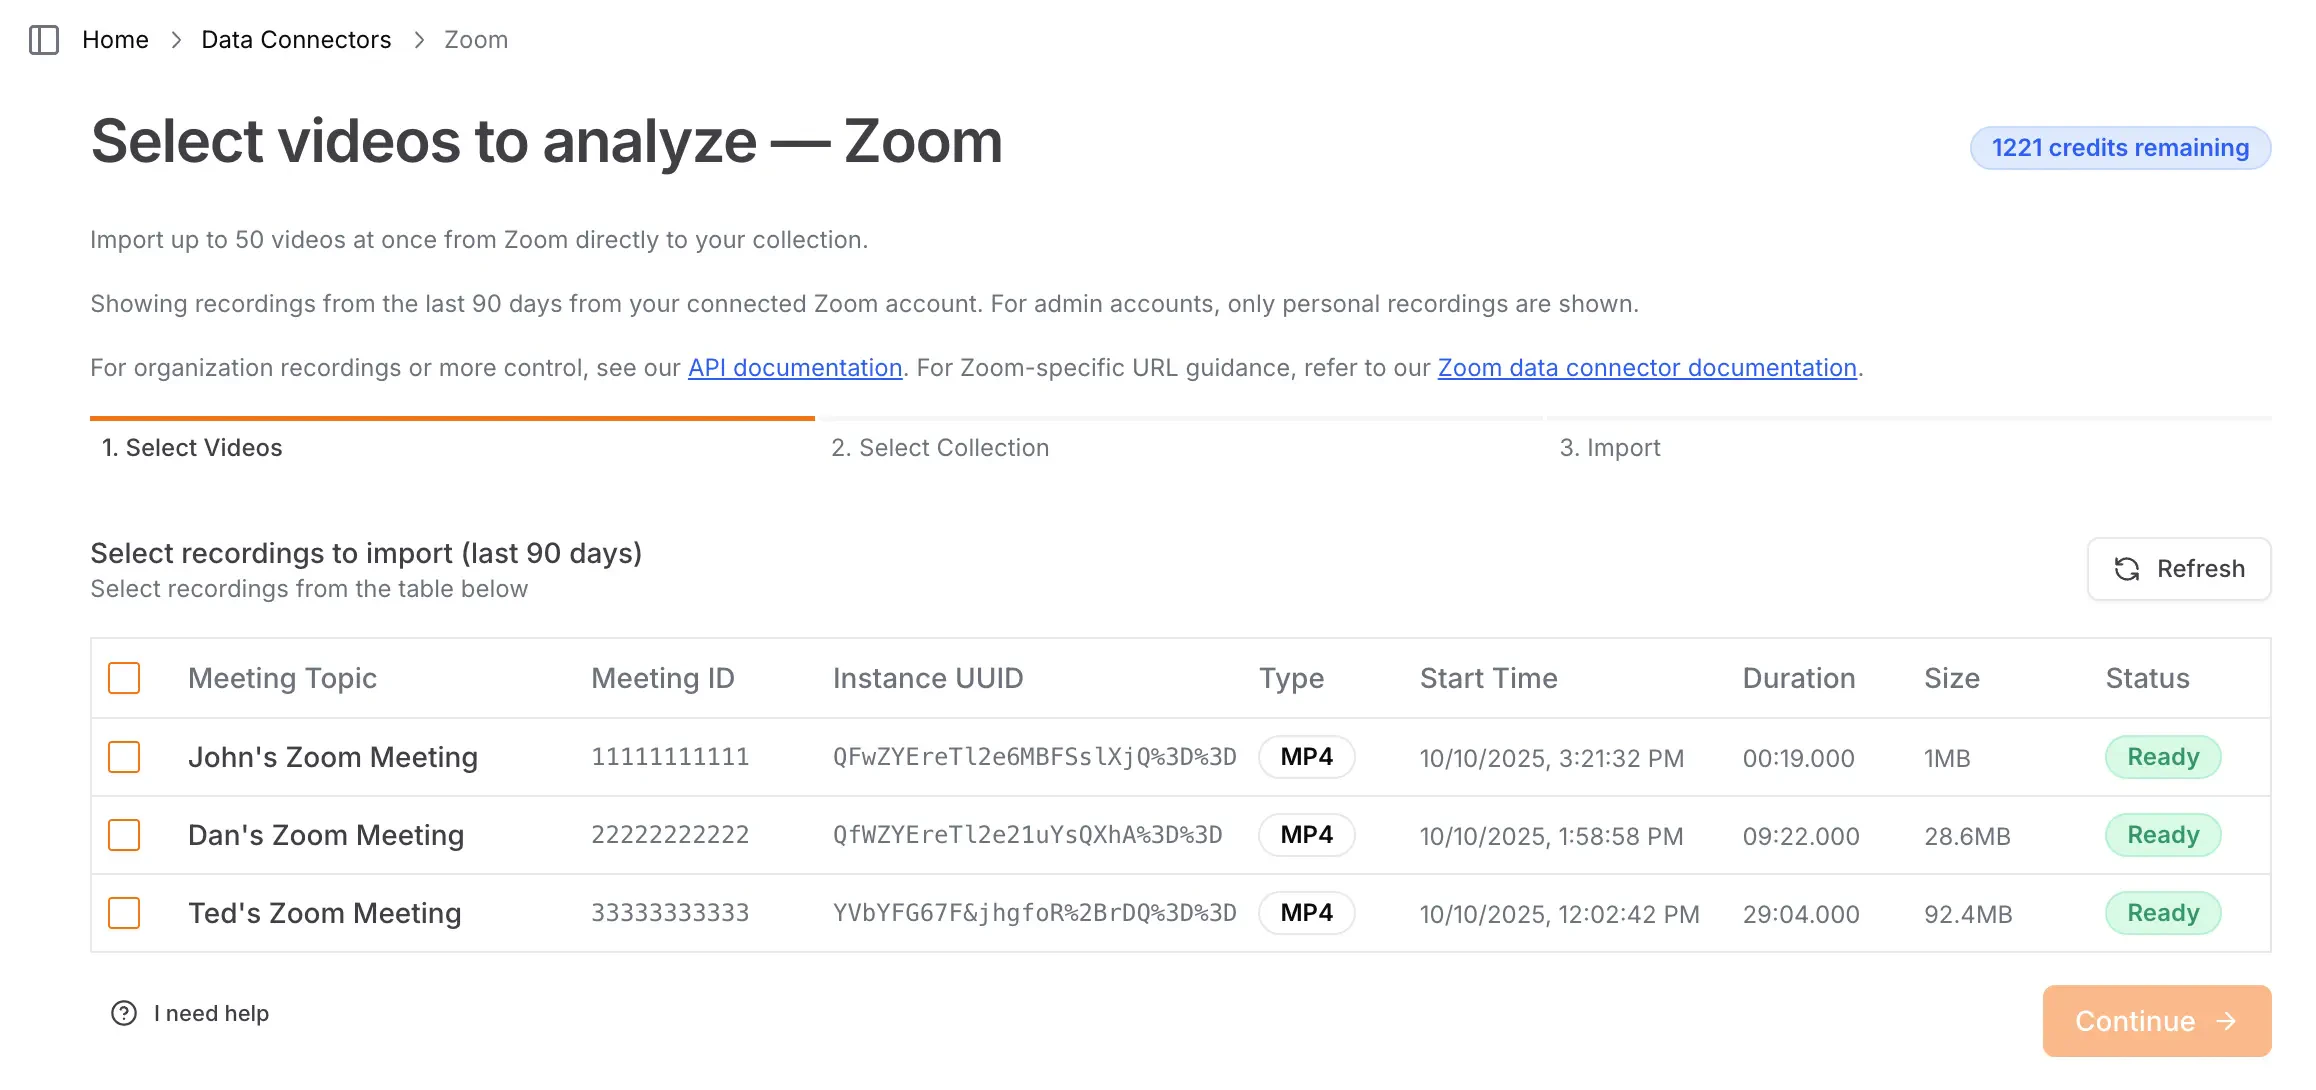Click the help question mark icon
The width and height of the screenshot is (2316, 1090).
pos(124,1014)
